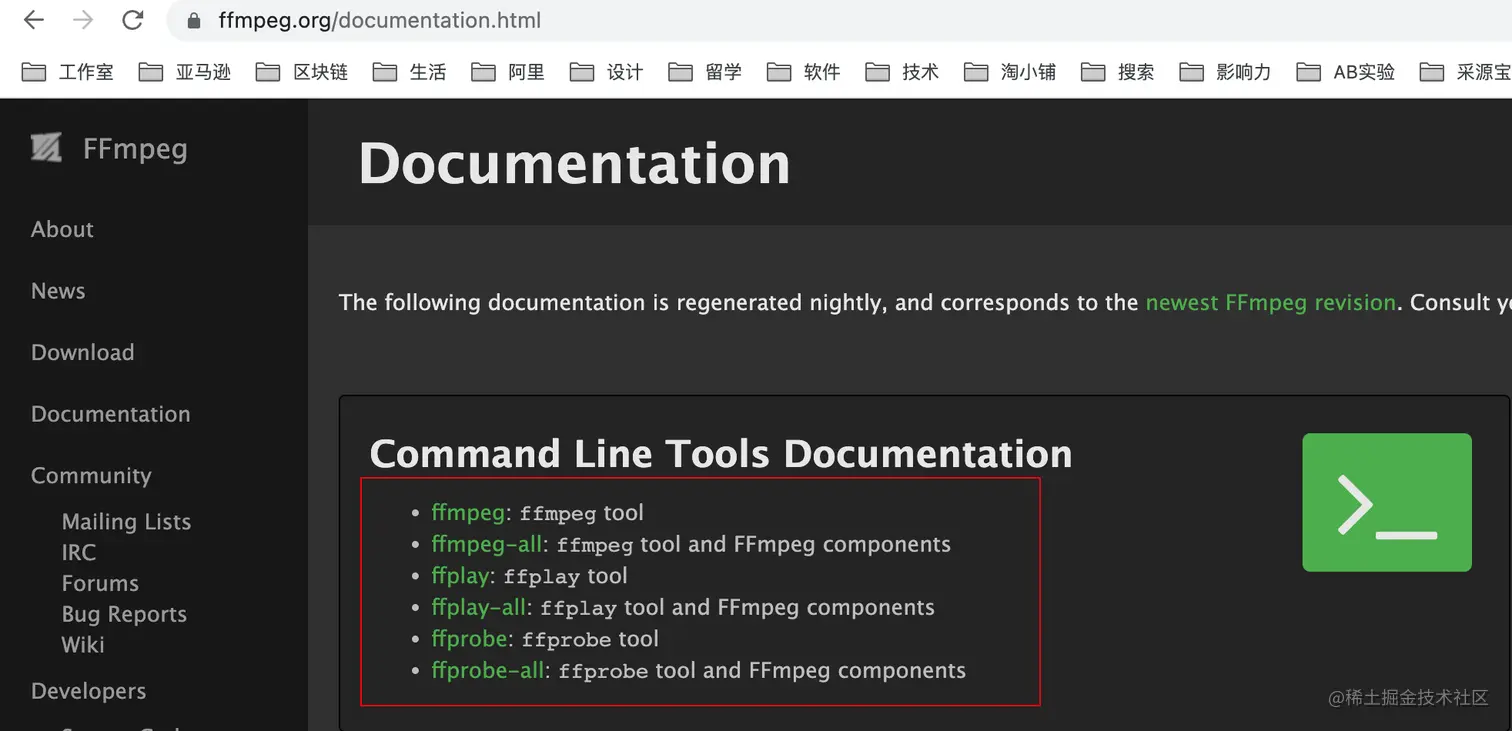Click the green terminal prompt icon
This screenshot has width=1512, height=731.
point(1386,502)
